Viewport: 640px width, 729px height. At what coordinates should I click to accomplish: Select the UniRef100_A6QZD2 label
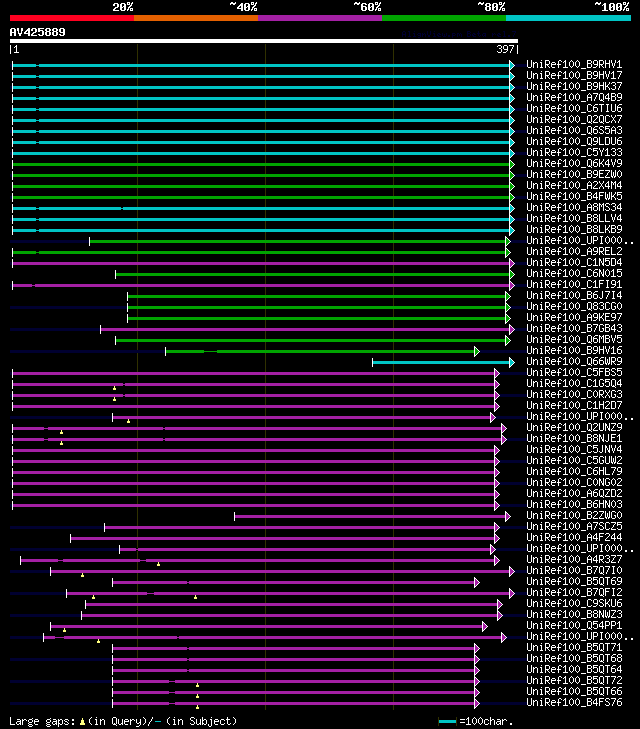[x=574, y=493]
